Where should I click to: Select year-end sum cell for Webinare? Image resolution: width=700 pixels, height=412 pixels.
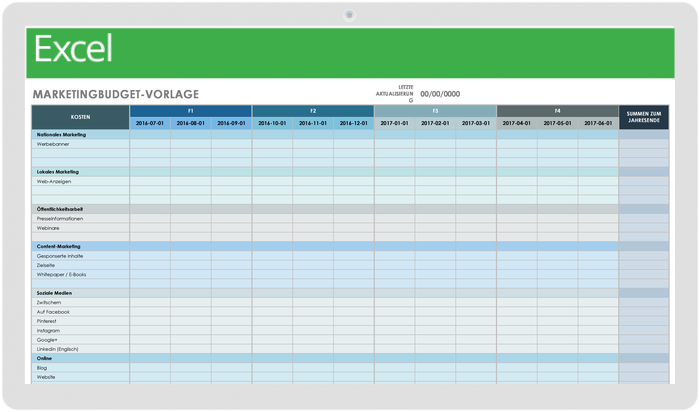(x=644, y=228)
